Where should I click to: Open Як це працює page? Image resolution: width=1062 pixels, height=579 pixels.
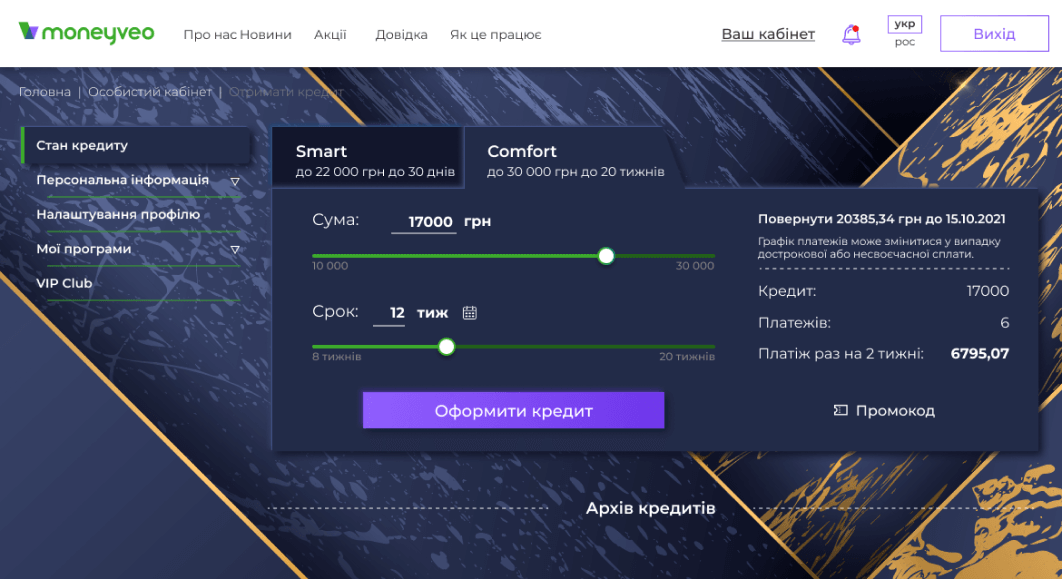click(496, 35)
